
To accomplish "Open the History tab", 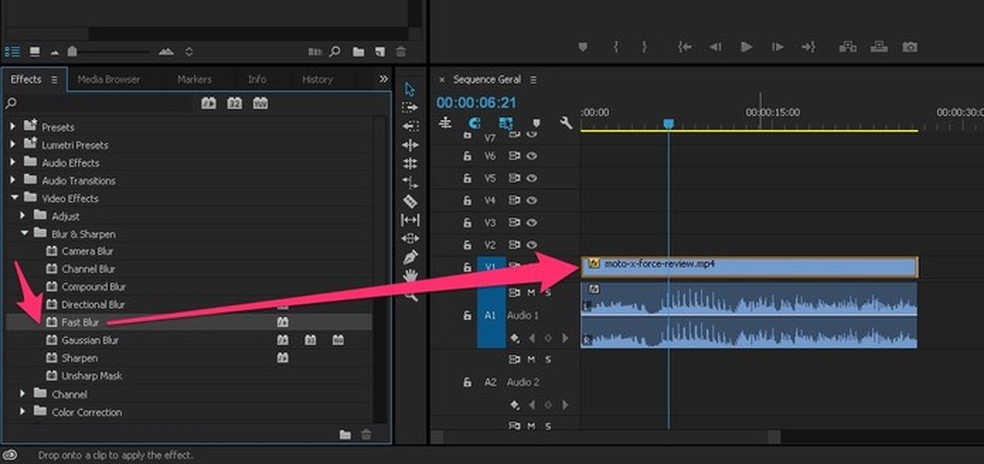I will pos(317,79).
